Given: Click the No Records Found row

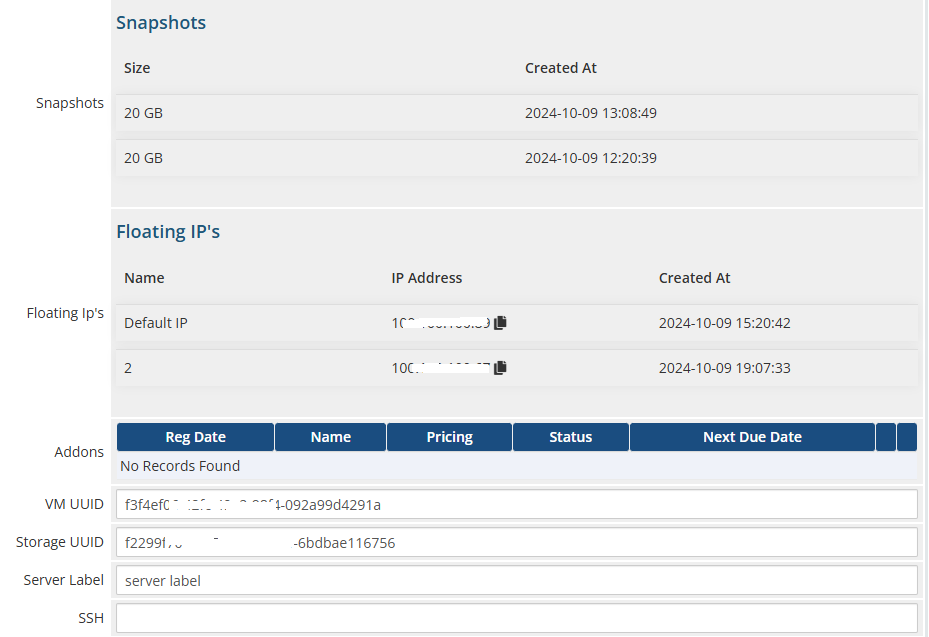Looking at the screenshot, I should tap(180, 466).
